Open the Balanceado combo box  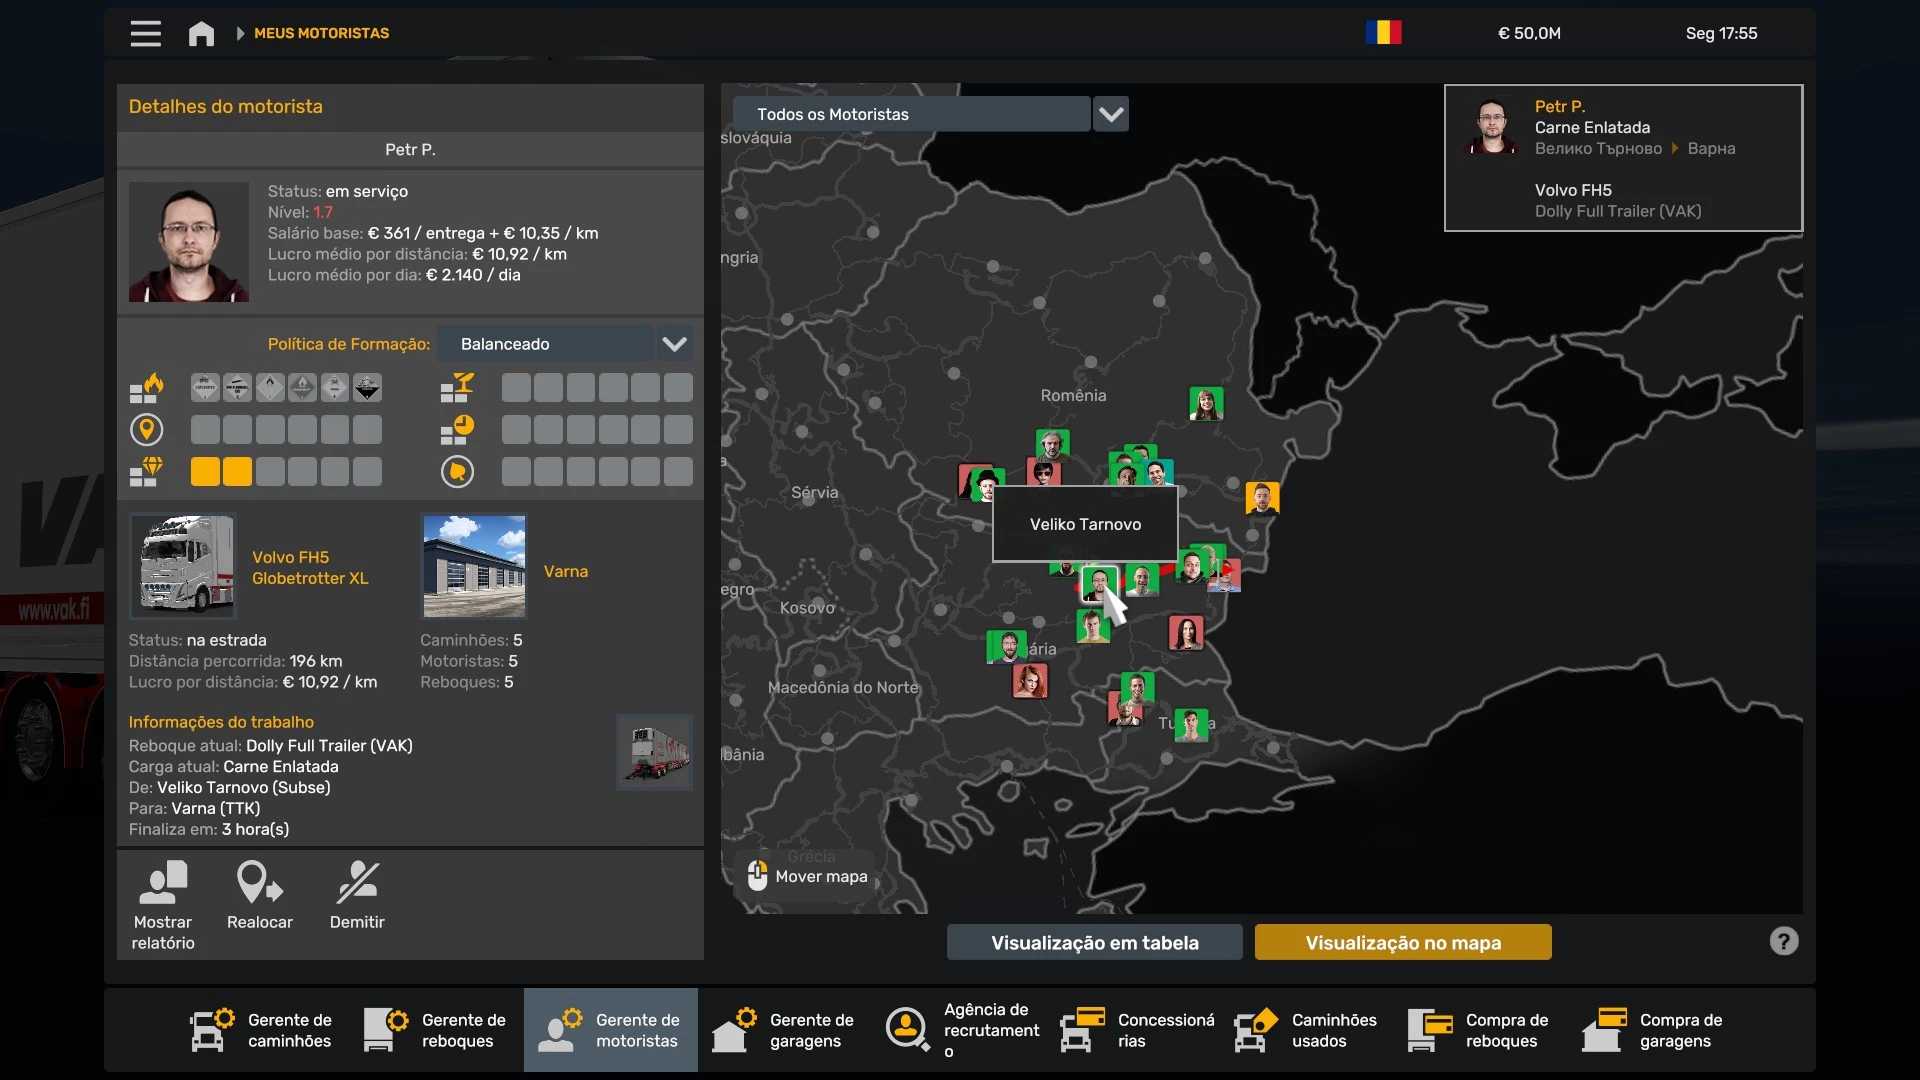[545, 344]
